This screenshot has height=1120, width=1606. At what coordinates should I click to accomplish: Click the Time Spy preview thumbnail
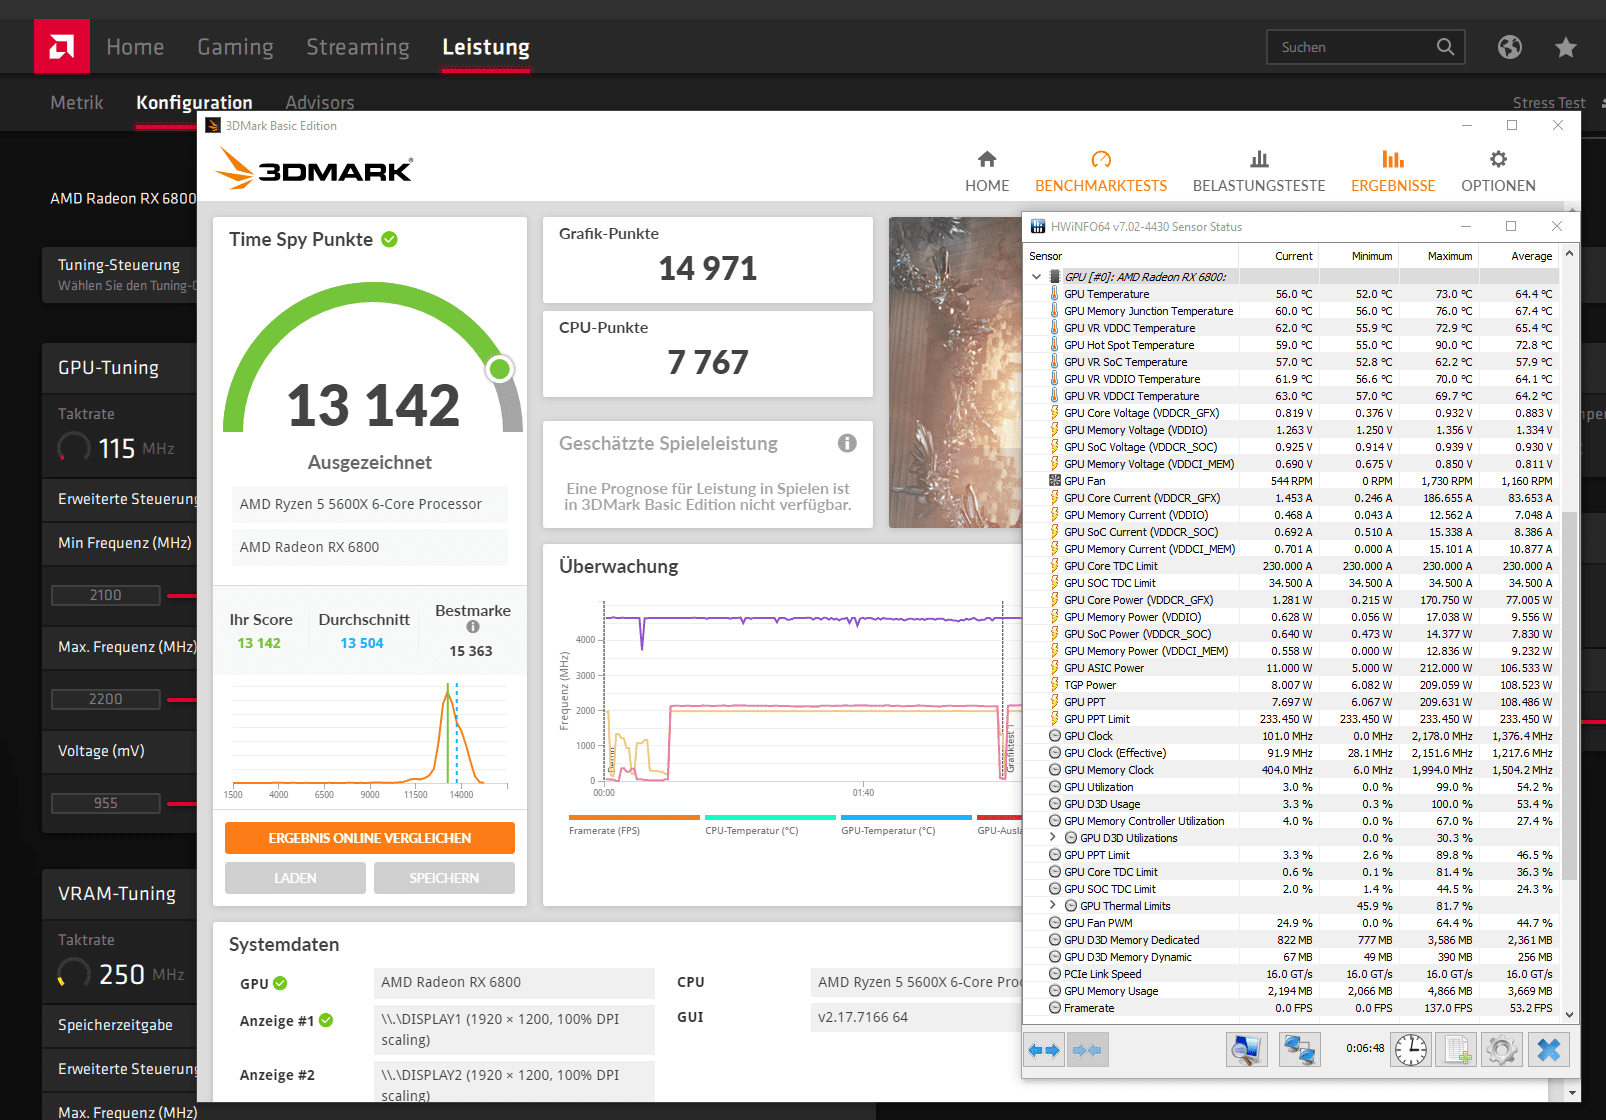click(955, 372)
